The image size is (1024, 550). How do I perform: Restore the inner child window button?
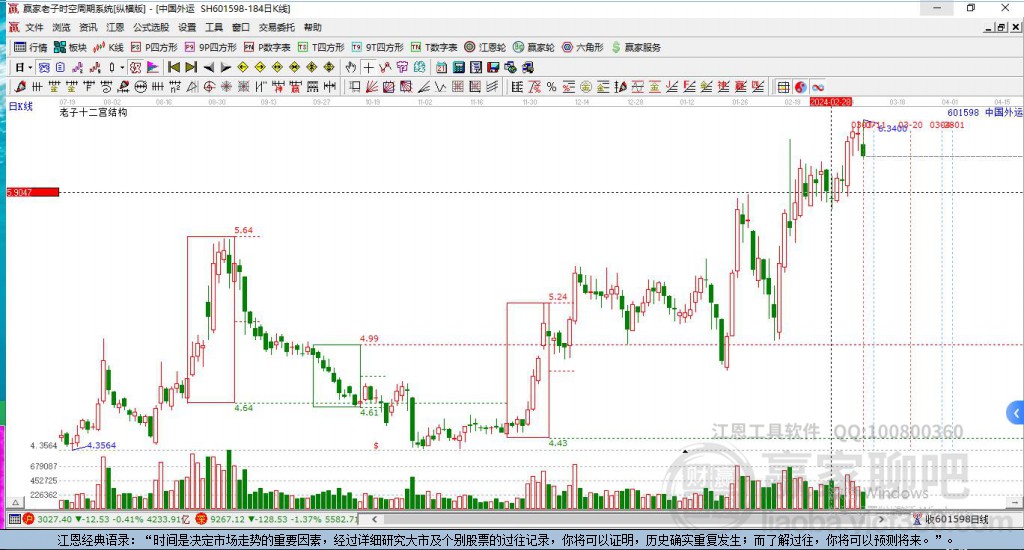click(1001, 27)
